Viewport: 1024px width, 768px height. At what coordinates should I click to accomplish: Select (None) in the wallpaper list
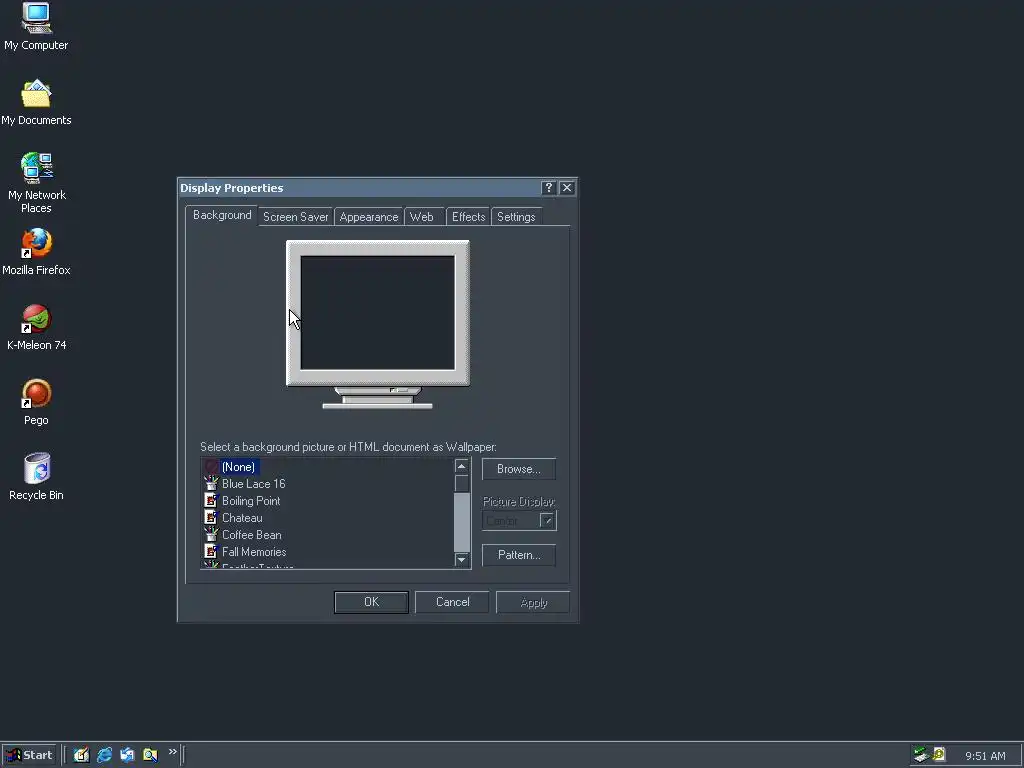click(238, 467)
